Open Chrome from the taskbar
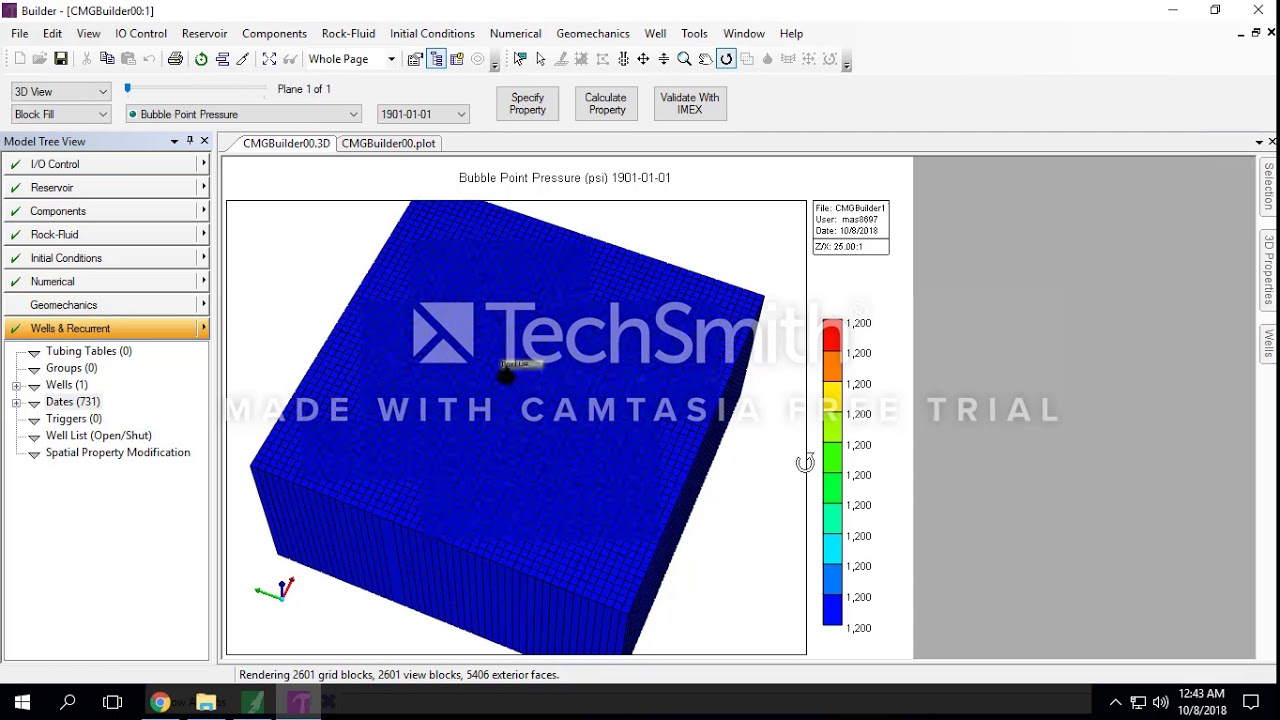Viewport: 1280px width, 720px height. click(160, 702)
